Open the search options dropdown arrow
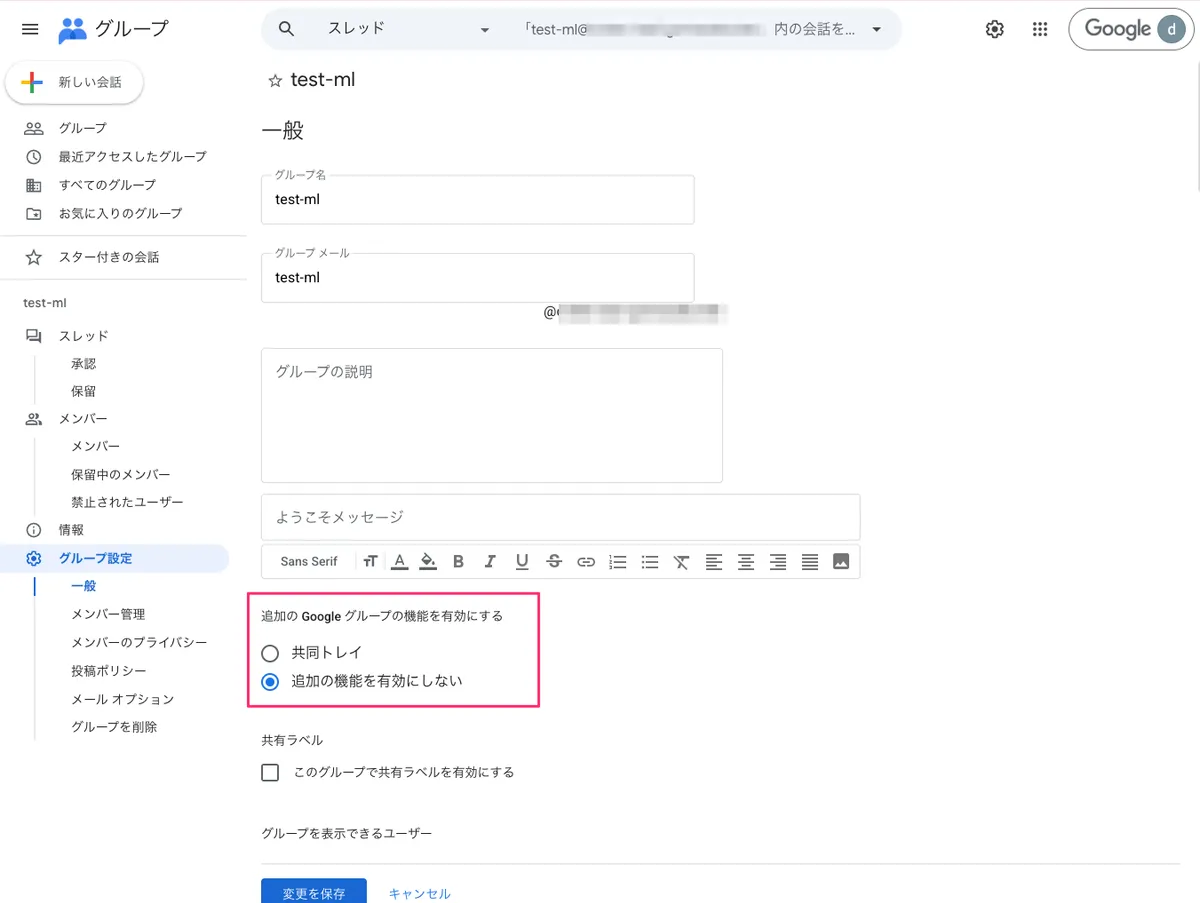 point(877,29)
